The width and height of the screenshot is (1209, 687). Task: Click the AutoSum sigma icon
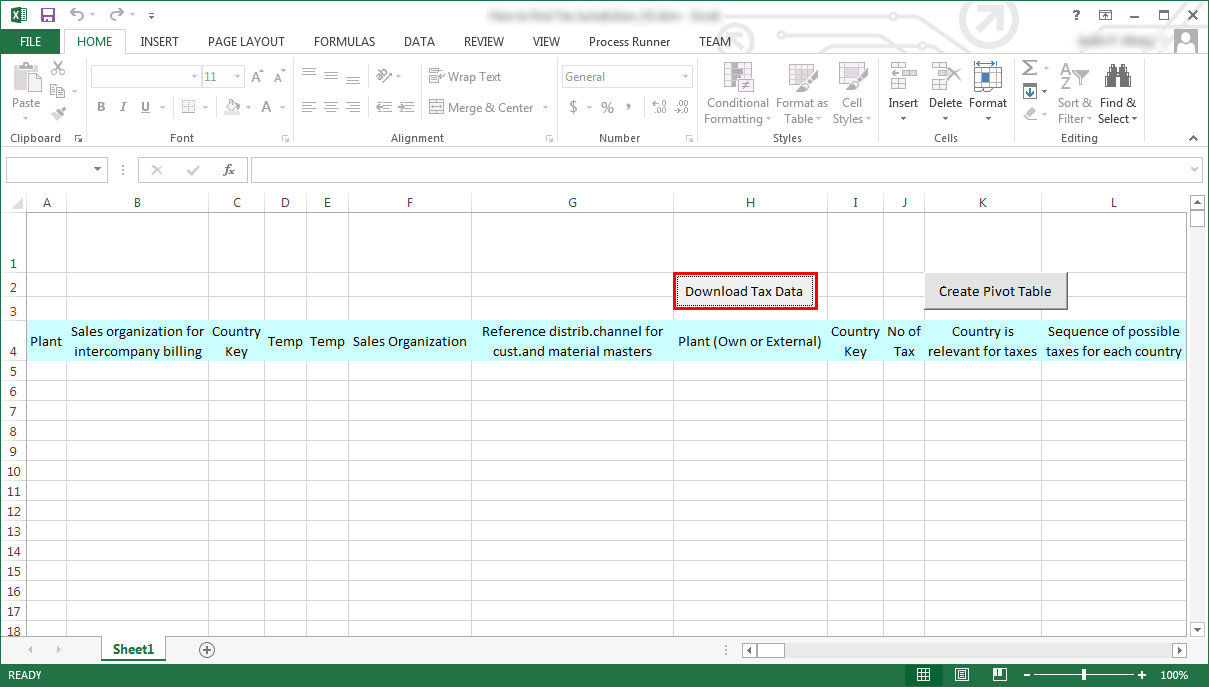1029,69
